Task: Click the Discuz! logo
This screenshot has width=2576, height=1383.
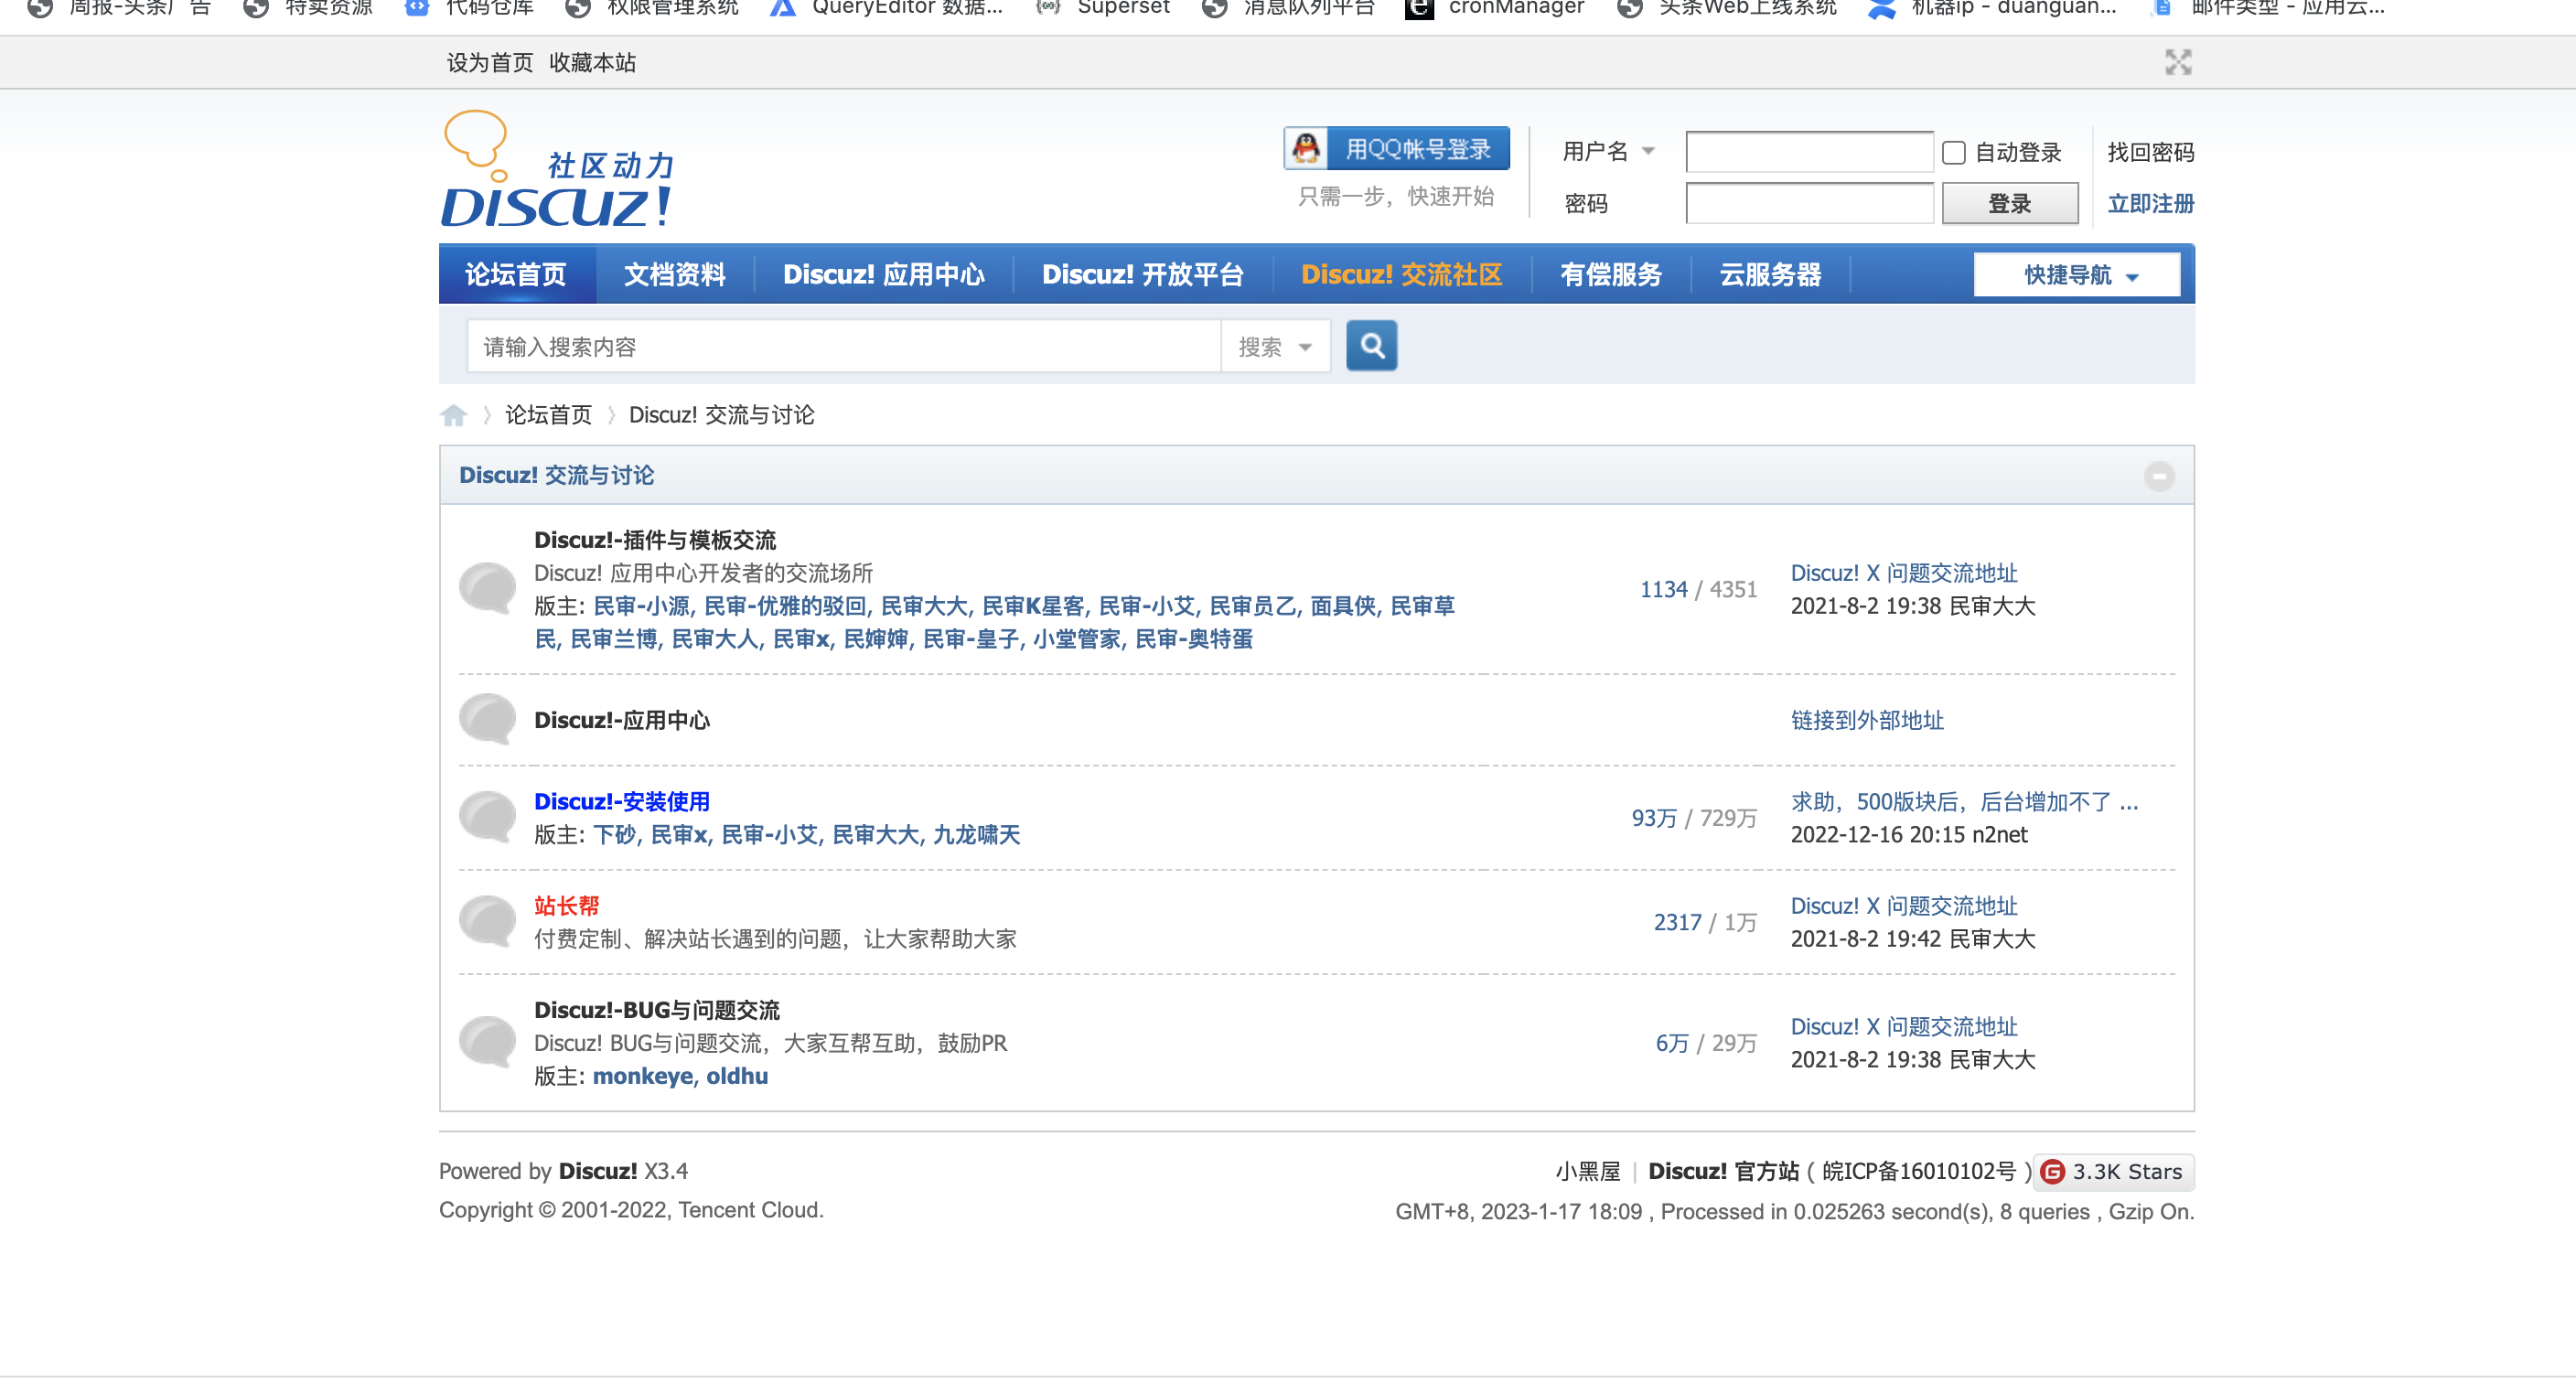Action: coord(558,170)
